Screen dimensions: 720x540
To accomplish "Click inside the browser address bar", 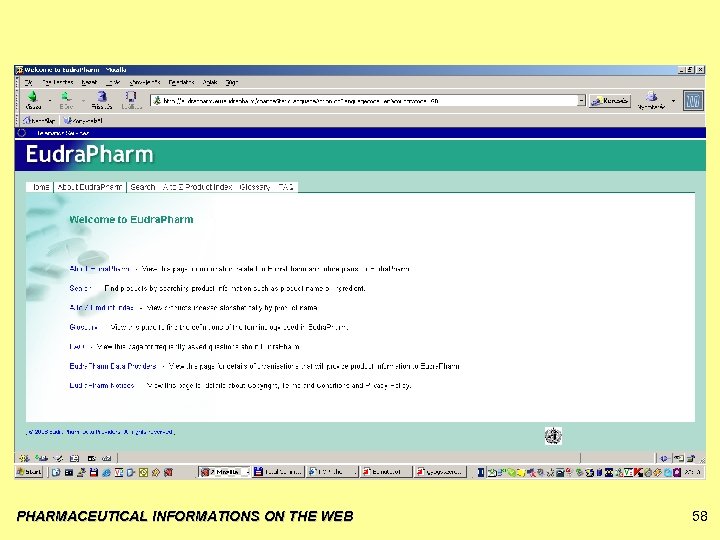I will click(x=367, y=101).
